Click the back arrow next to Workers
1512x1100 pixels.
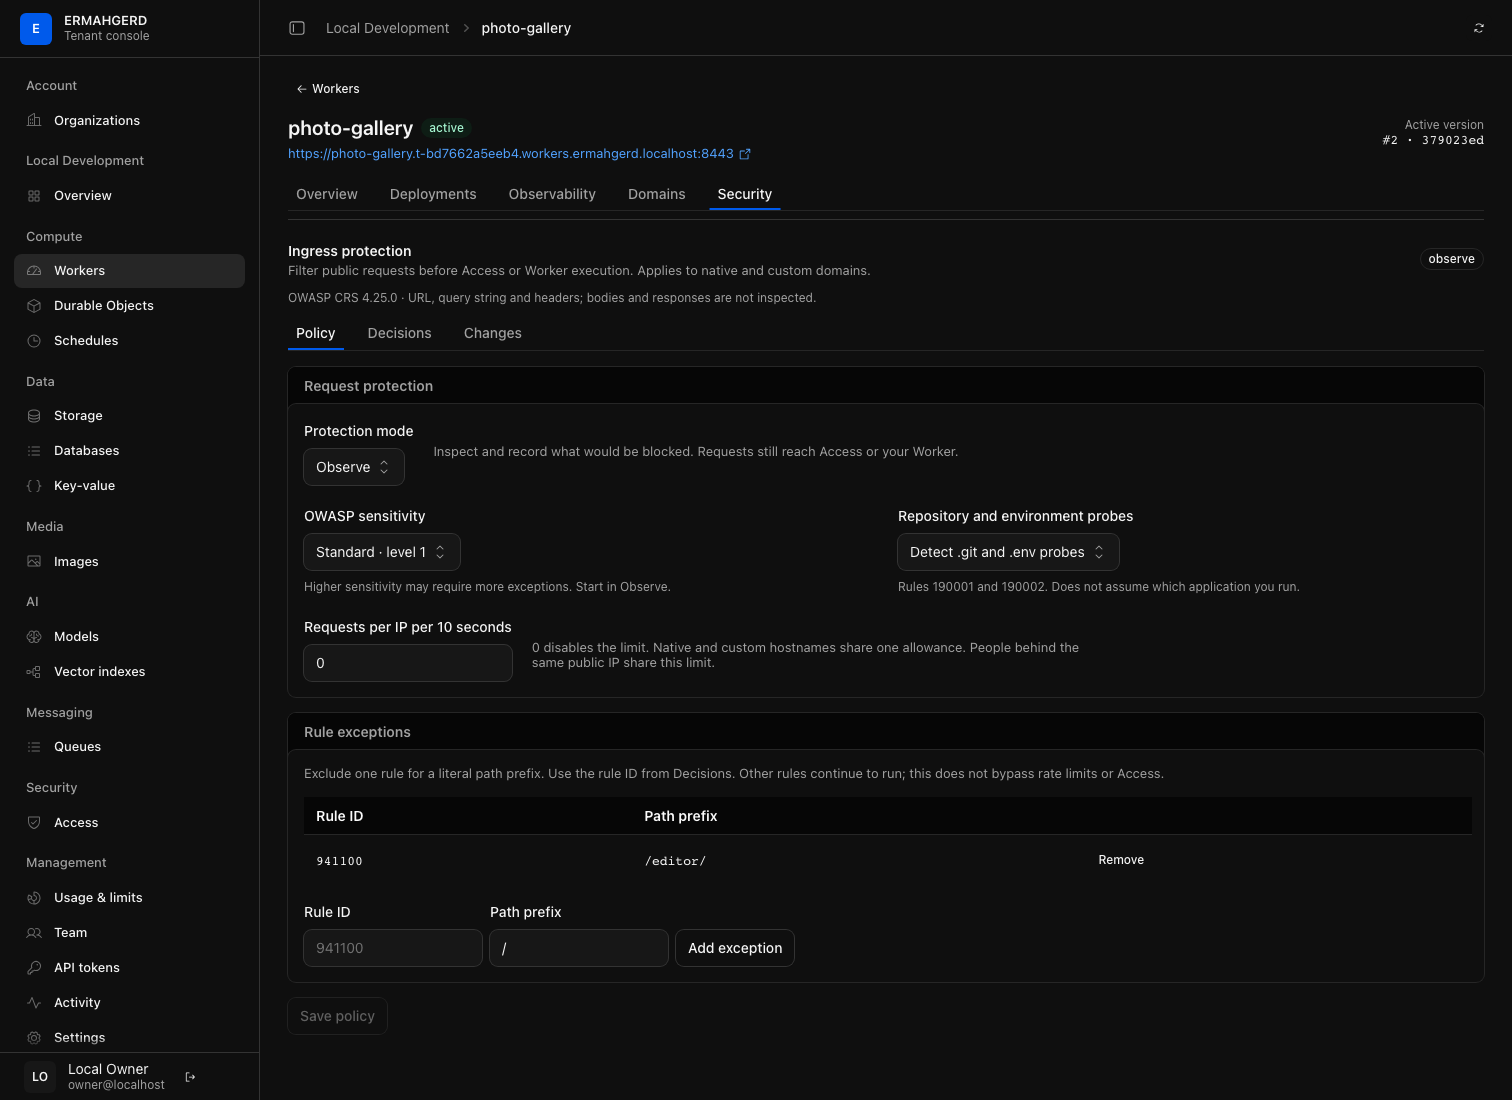click(301, 89)
